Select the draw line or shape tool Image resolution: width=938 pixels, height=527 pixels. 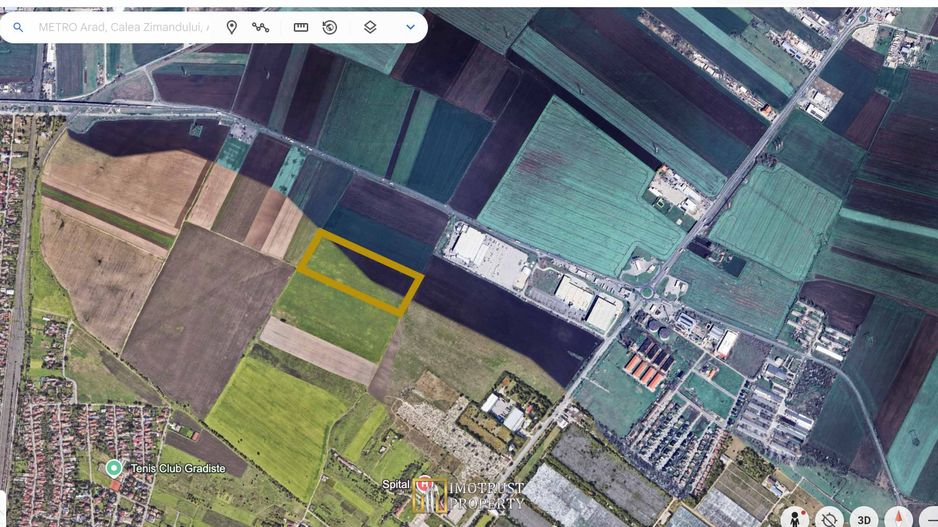click(x=260, y=28)
